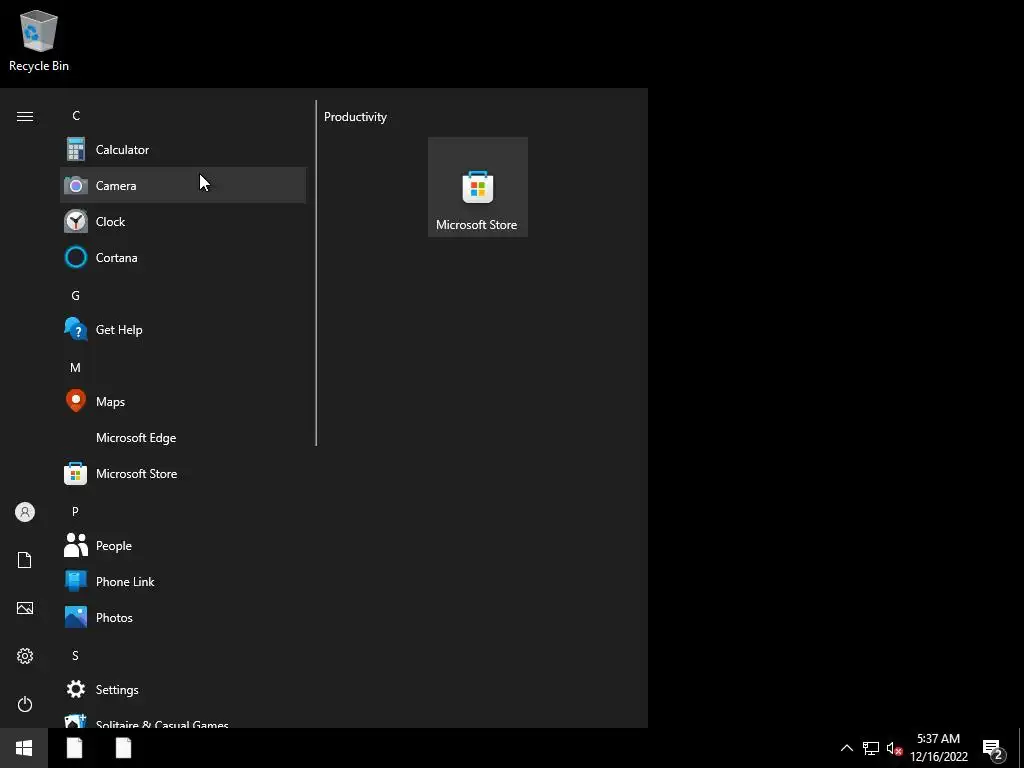Click the Productivity group title

[355, 117]
